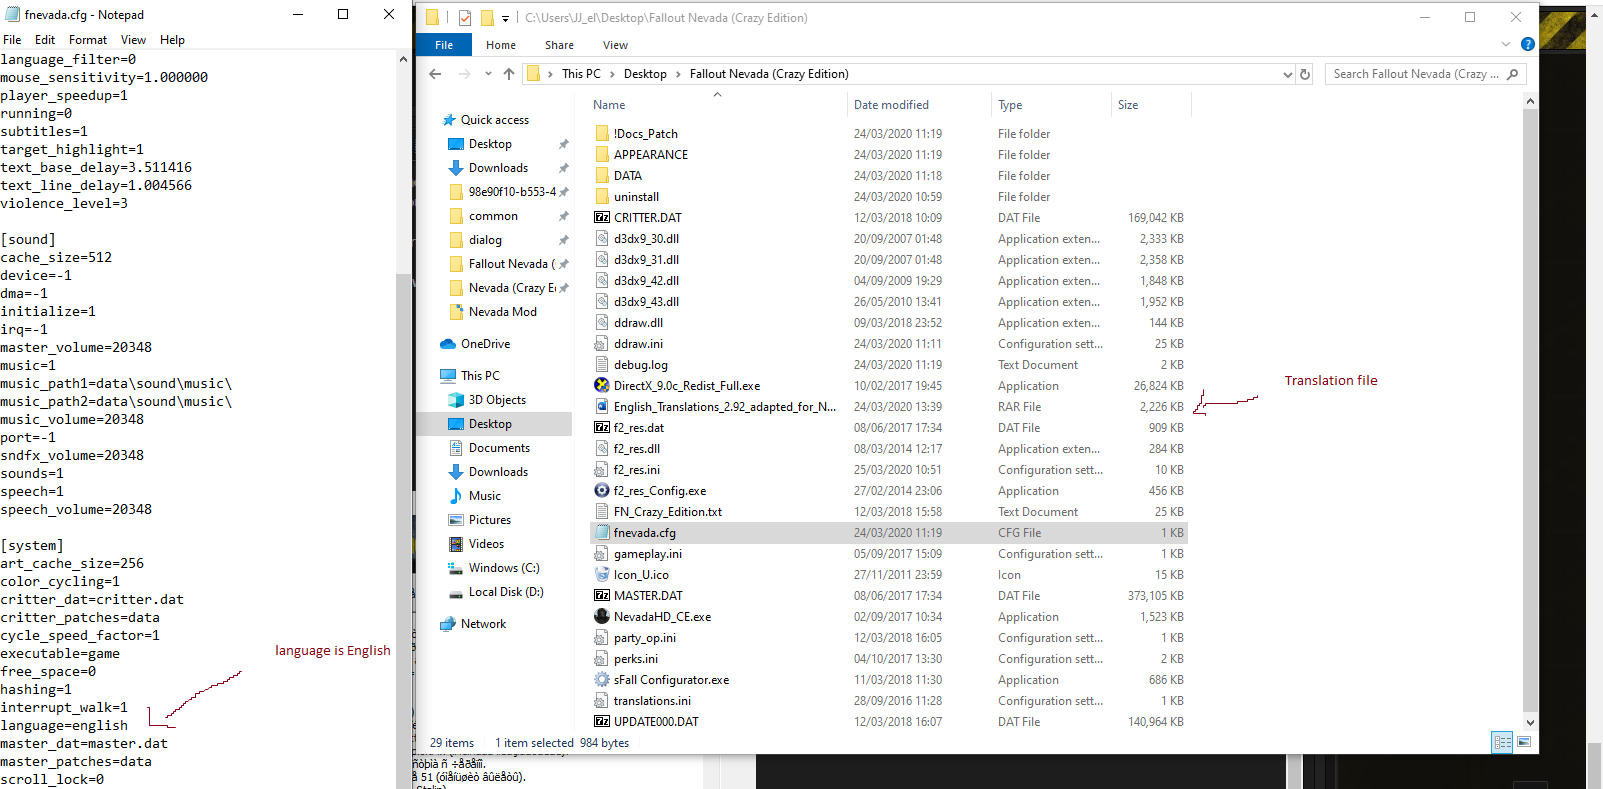Click the Windows (C:) drive icon
The height and width of the screenshot is (789, 1603).
[456, 568]
